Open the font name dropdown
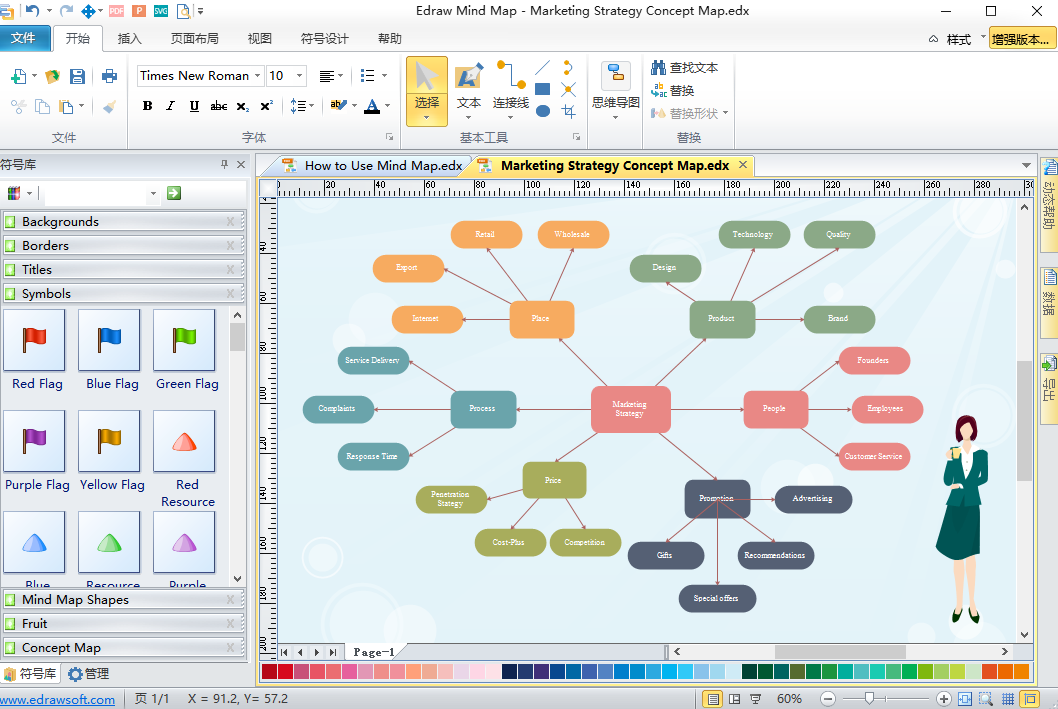Image resolution: width=1058 pixels, height=709 pixels. (258, 76)
